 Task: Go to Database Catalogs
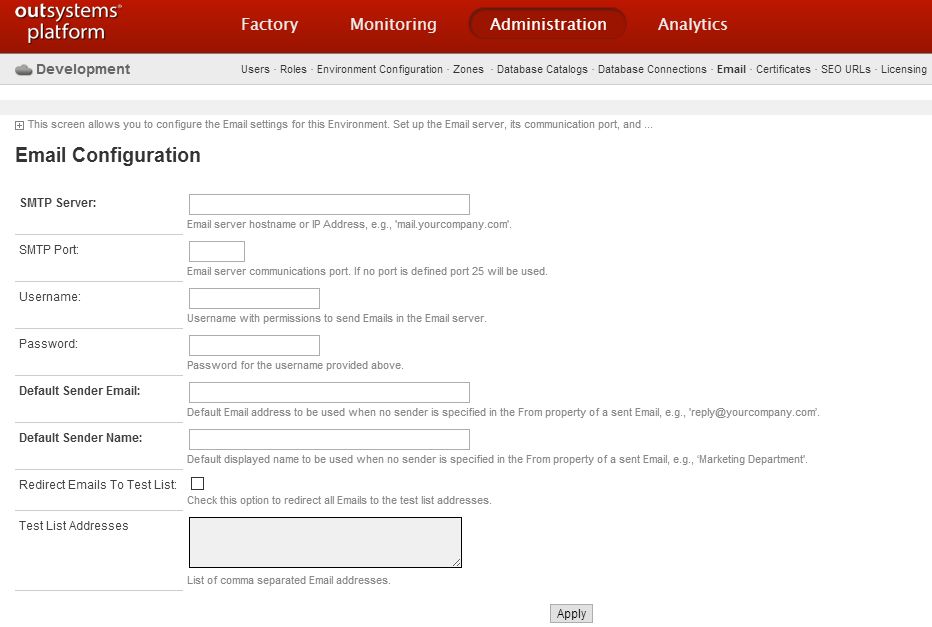click(x=542, y=70)
